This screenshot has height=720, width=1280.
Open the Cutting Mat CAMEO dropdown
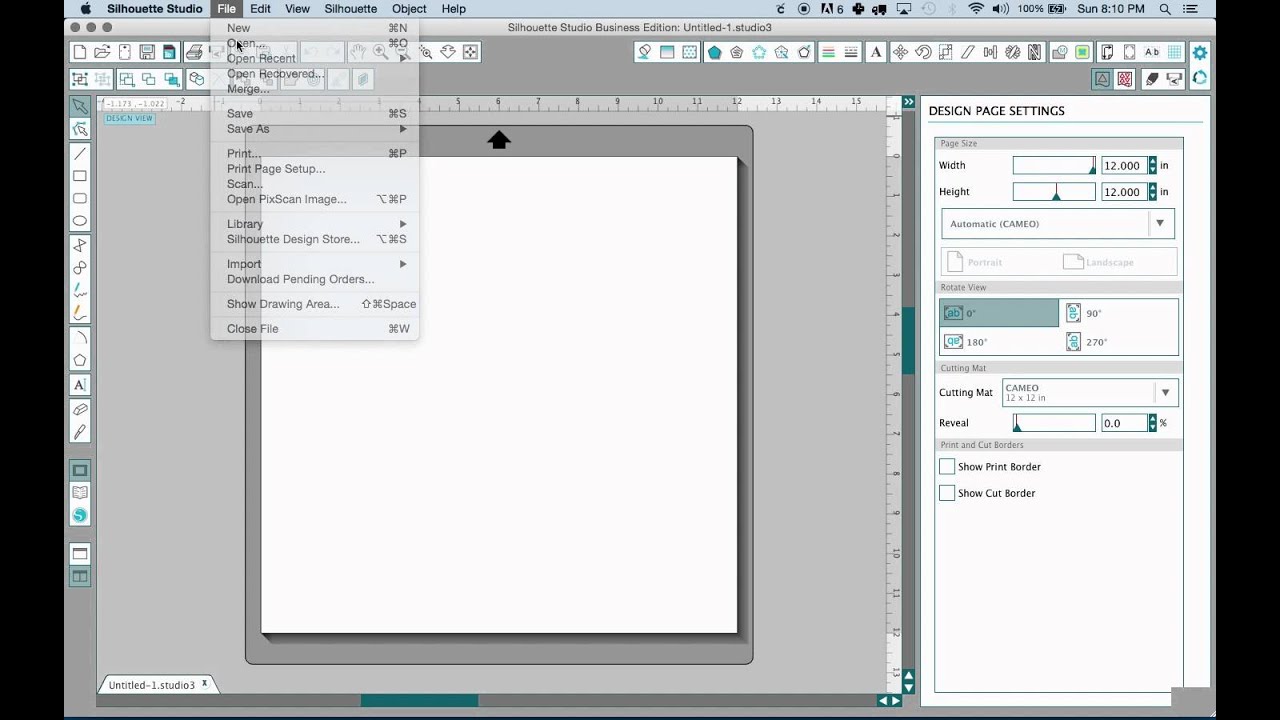point(1090,393)
